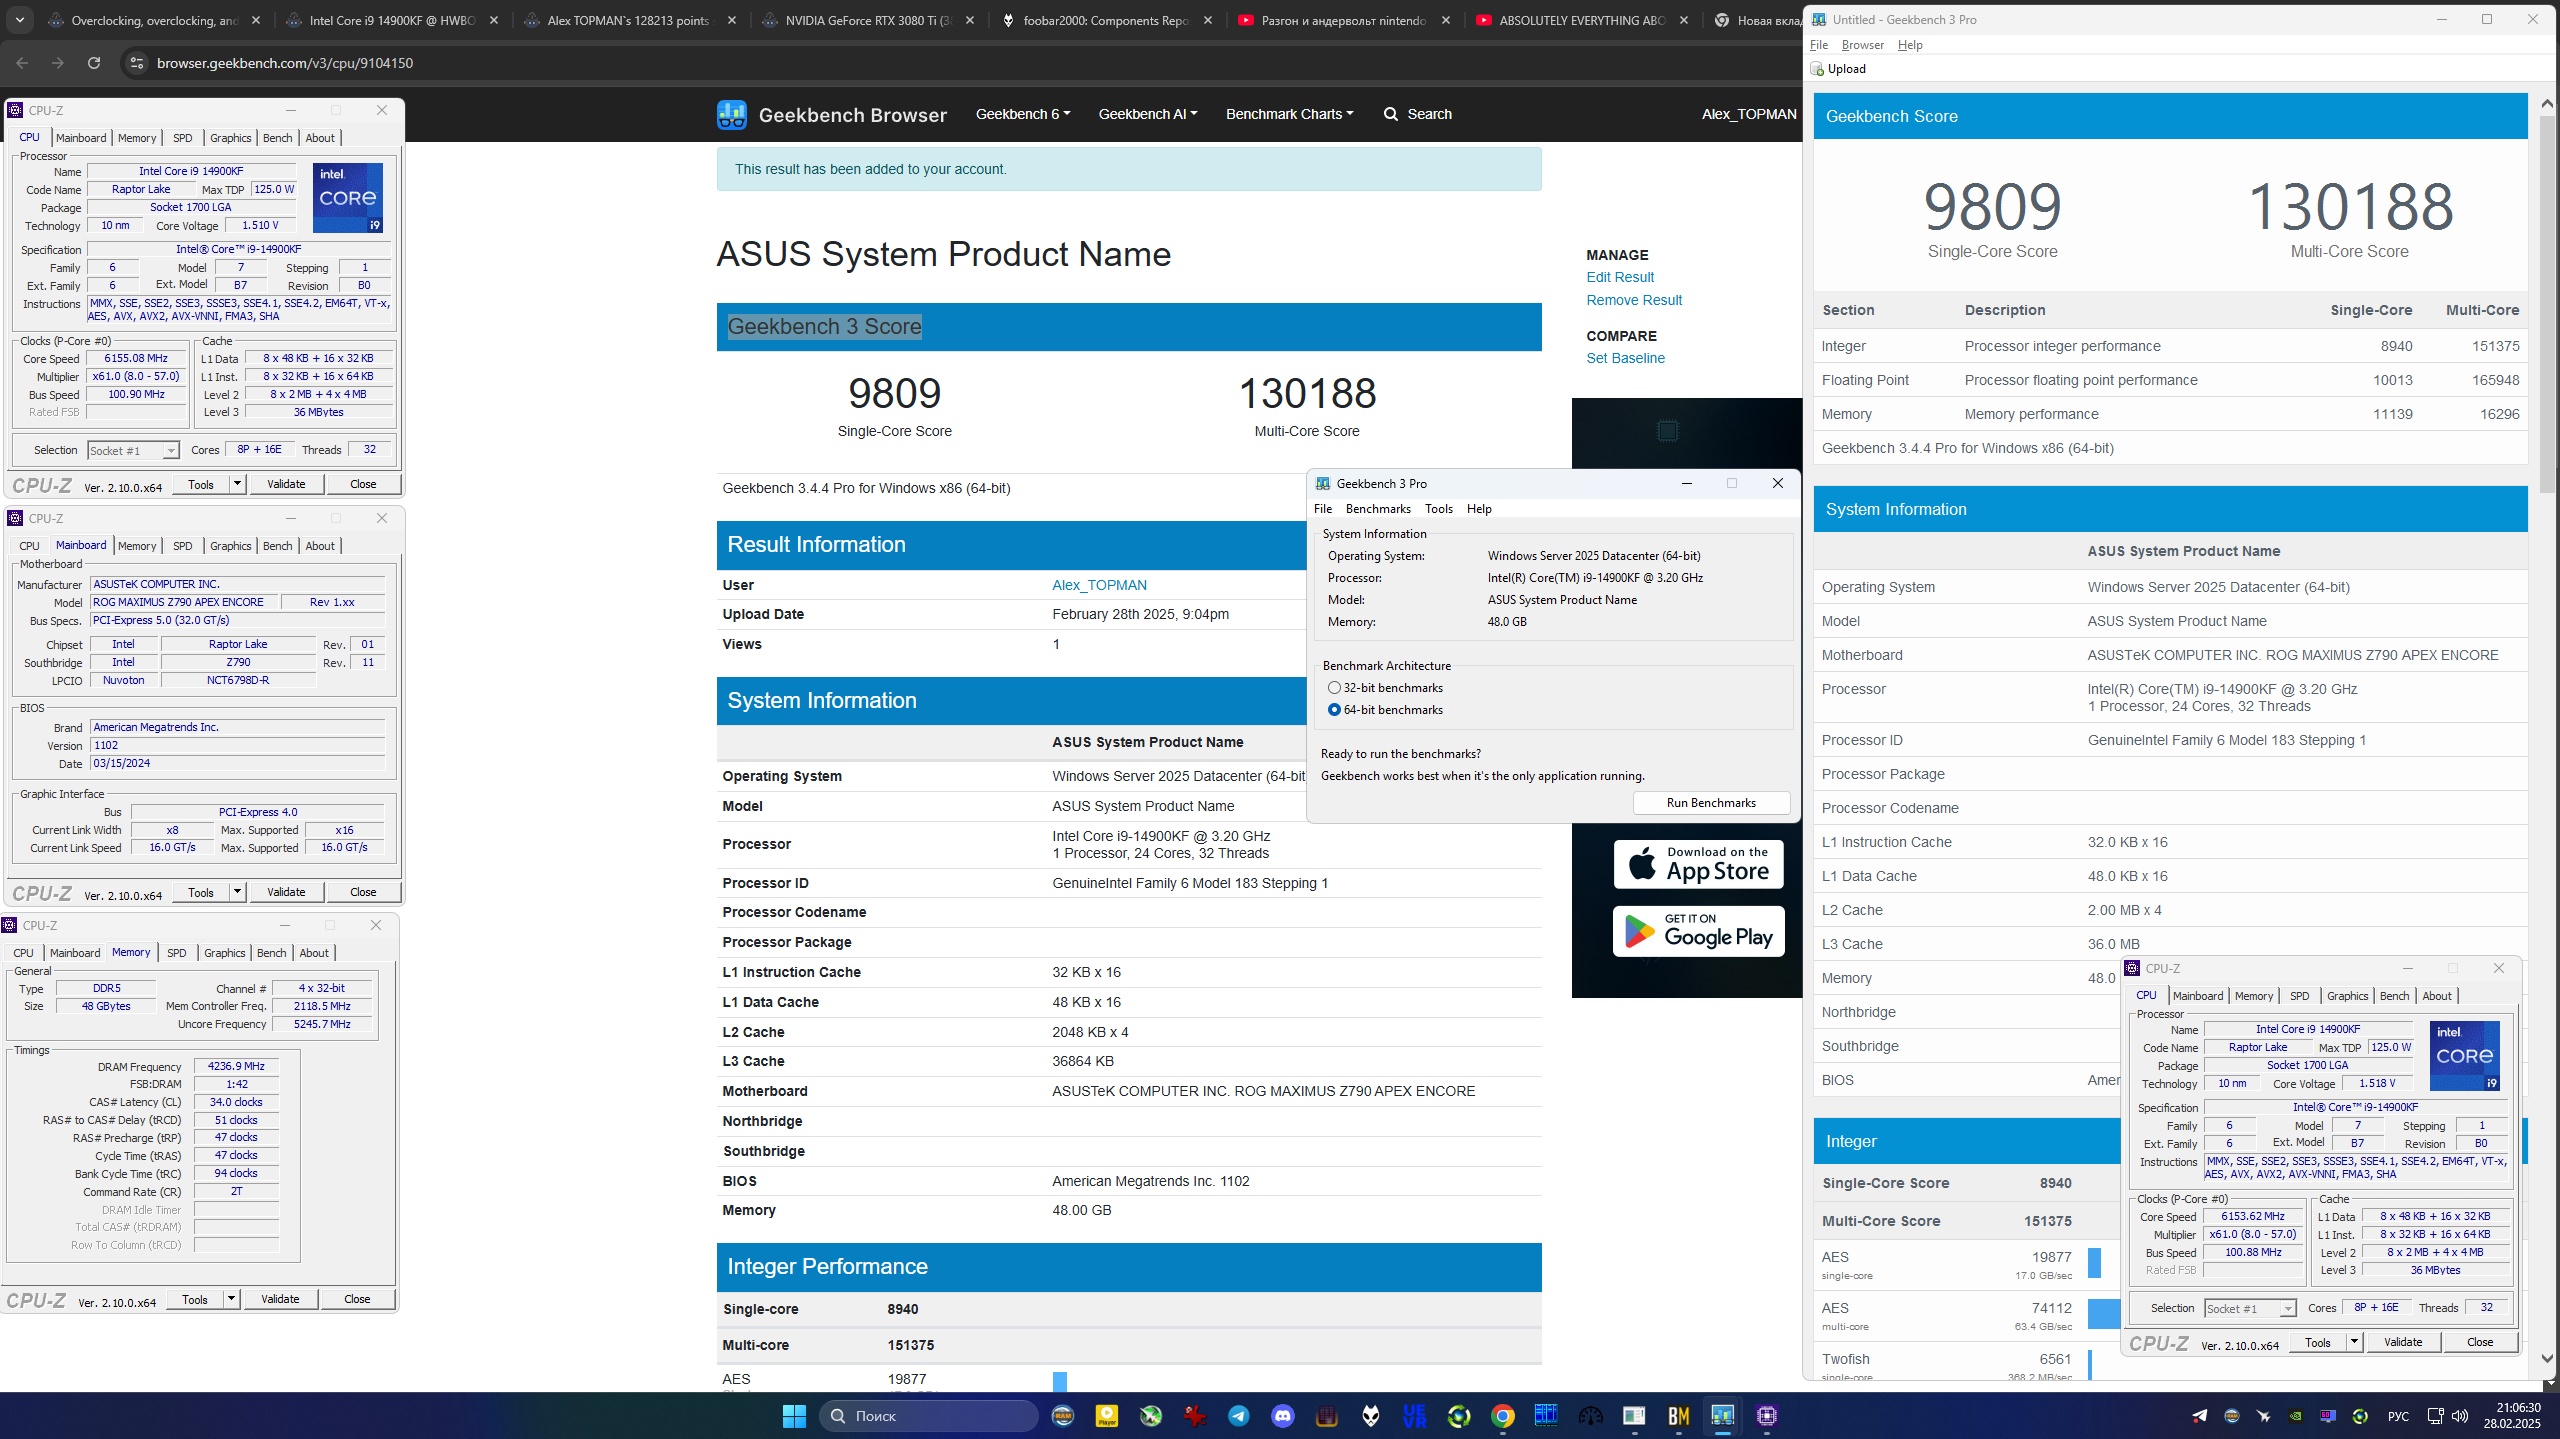Open the volume control in system tray
2560x1439 pixels.
tap(2460, 1416)
